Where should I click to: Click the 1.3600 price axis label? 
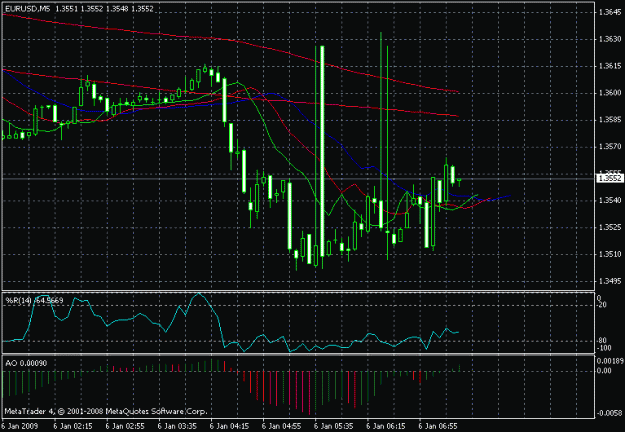pyautogui.click(x=609, y=93)
